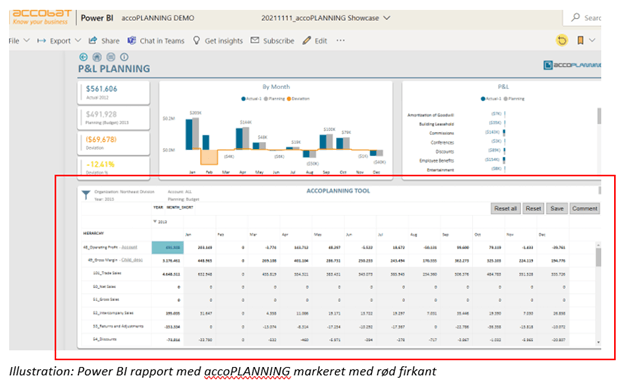Screen dimensions: 624x383
Task: Click the Share toolbar button
Action: click(104, 41)
